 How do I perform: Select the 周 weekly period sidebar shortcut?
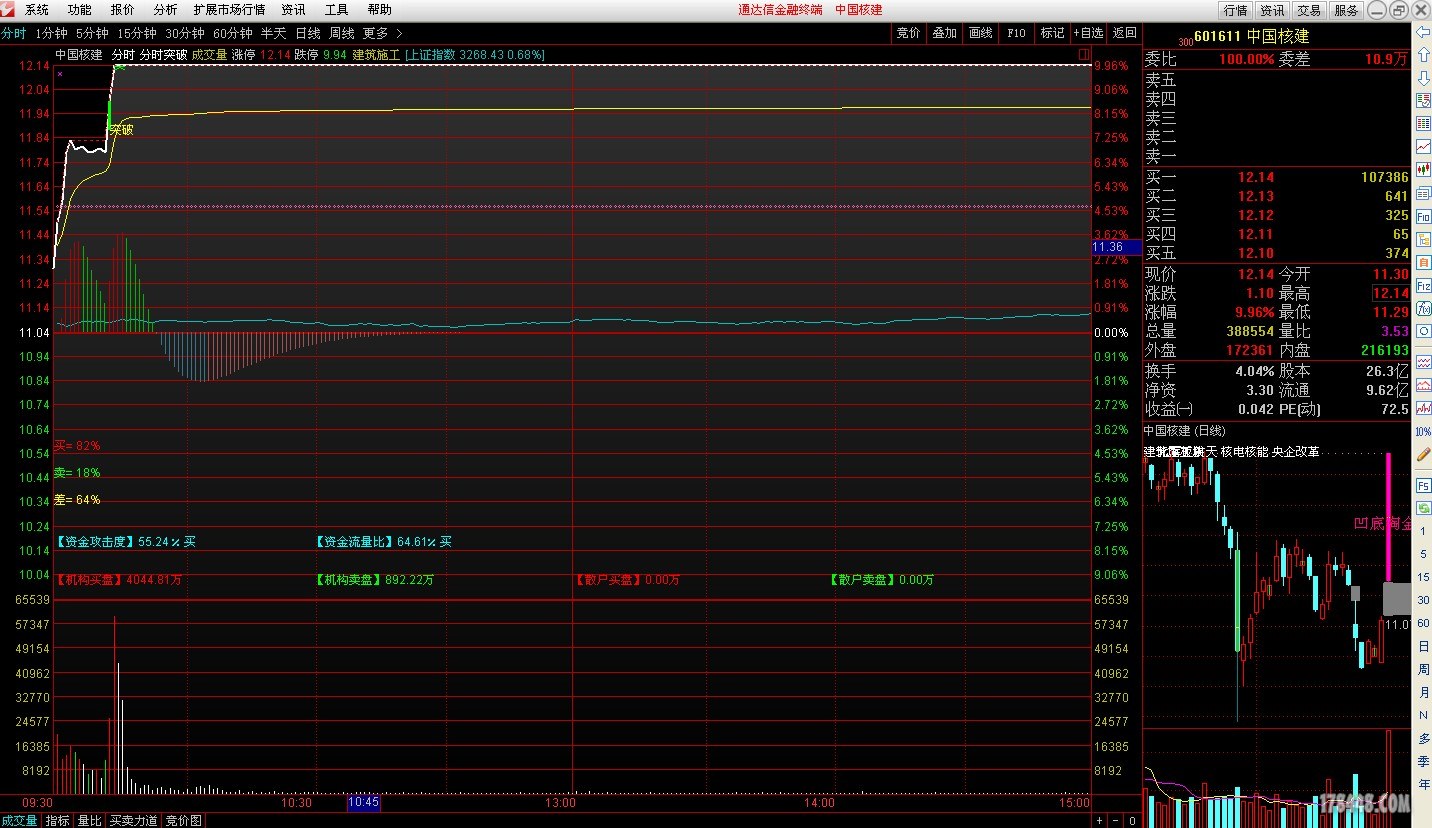pyautogui.click(x=1424, y=669)
